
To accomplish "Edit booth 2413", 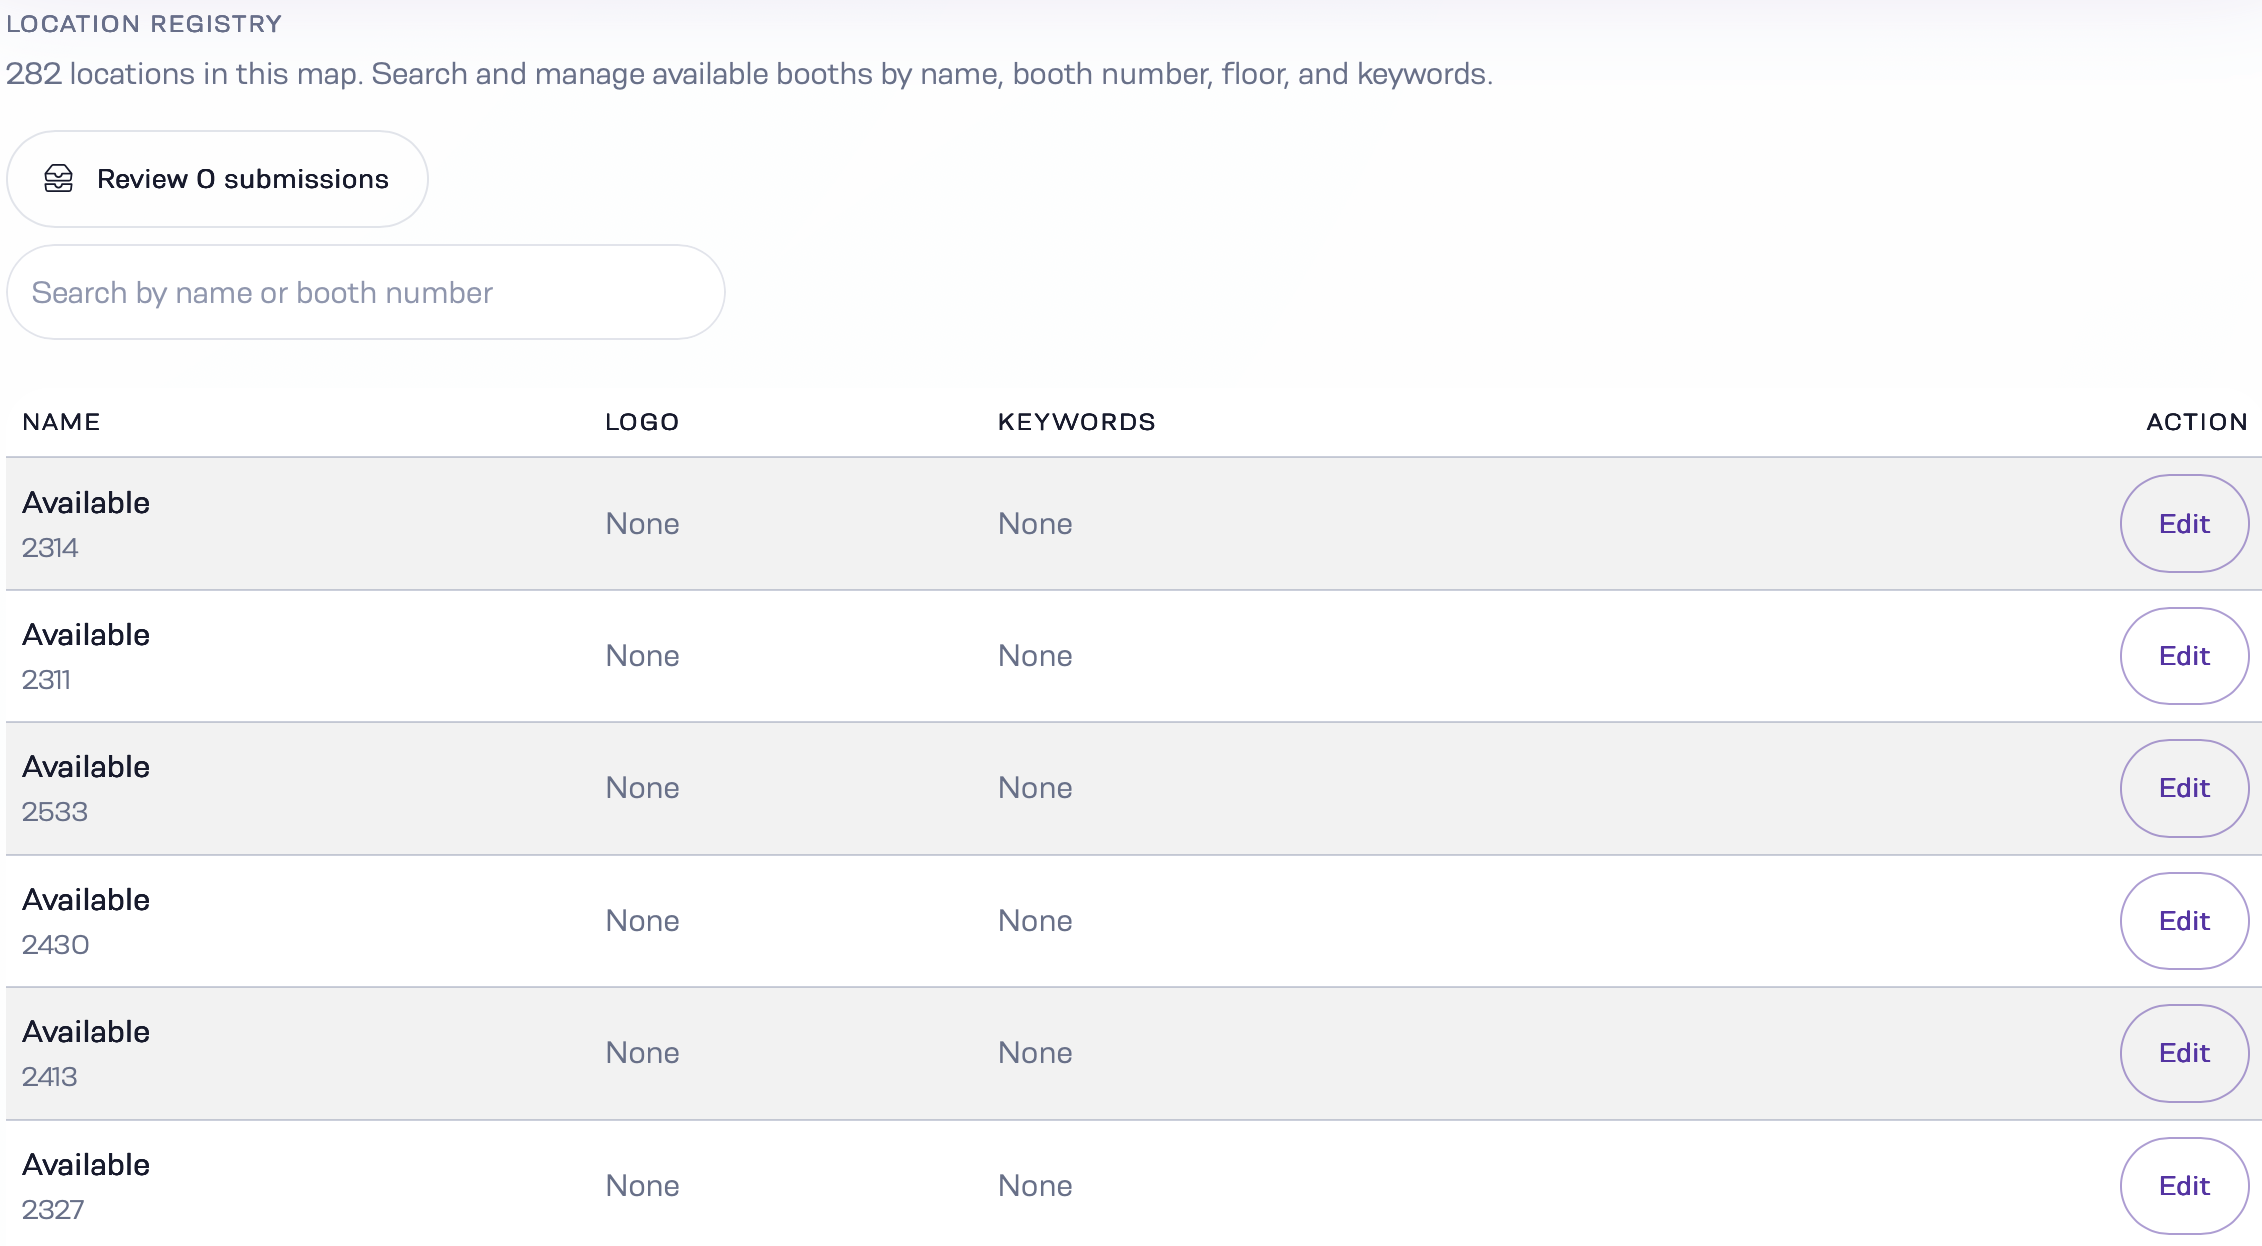I will click(x=2184, y=1053).
